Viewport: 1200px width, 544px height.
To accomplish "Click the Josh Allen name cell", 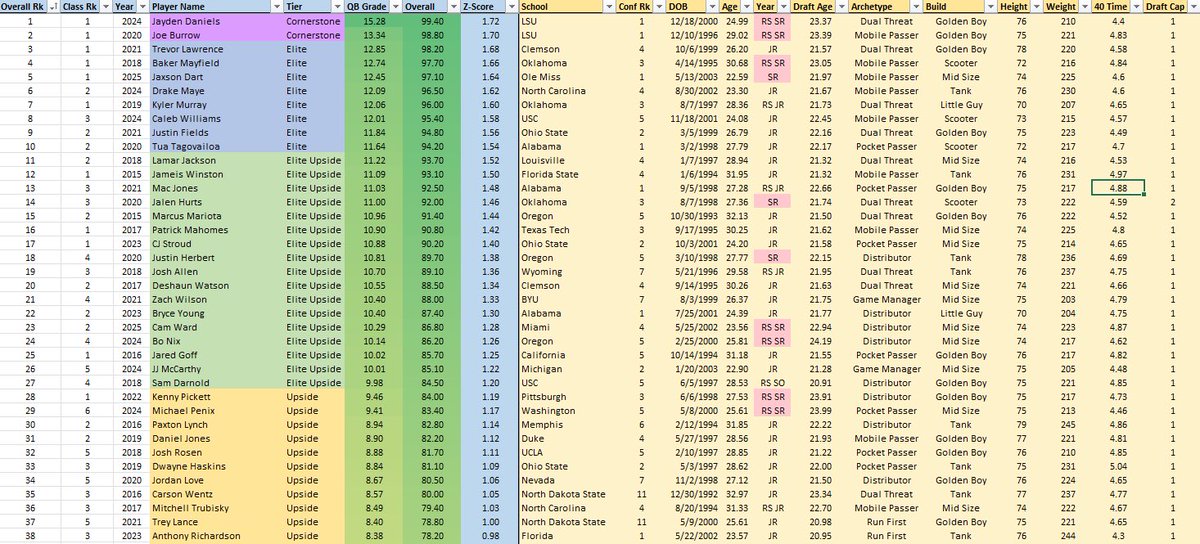I will click(x=215, y=271).
